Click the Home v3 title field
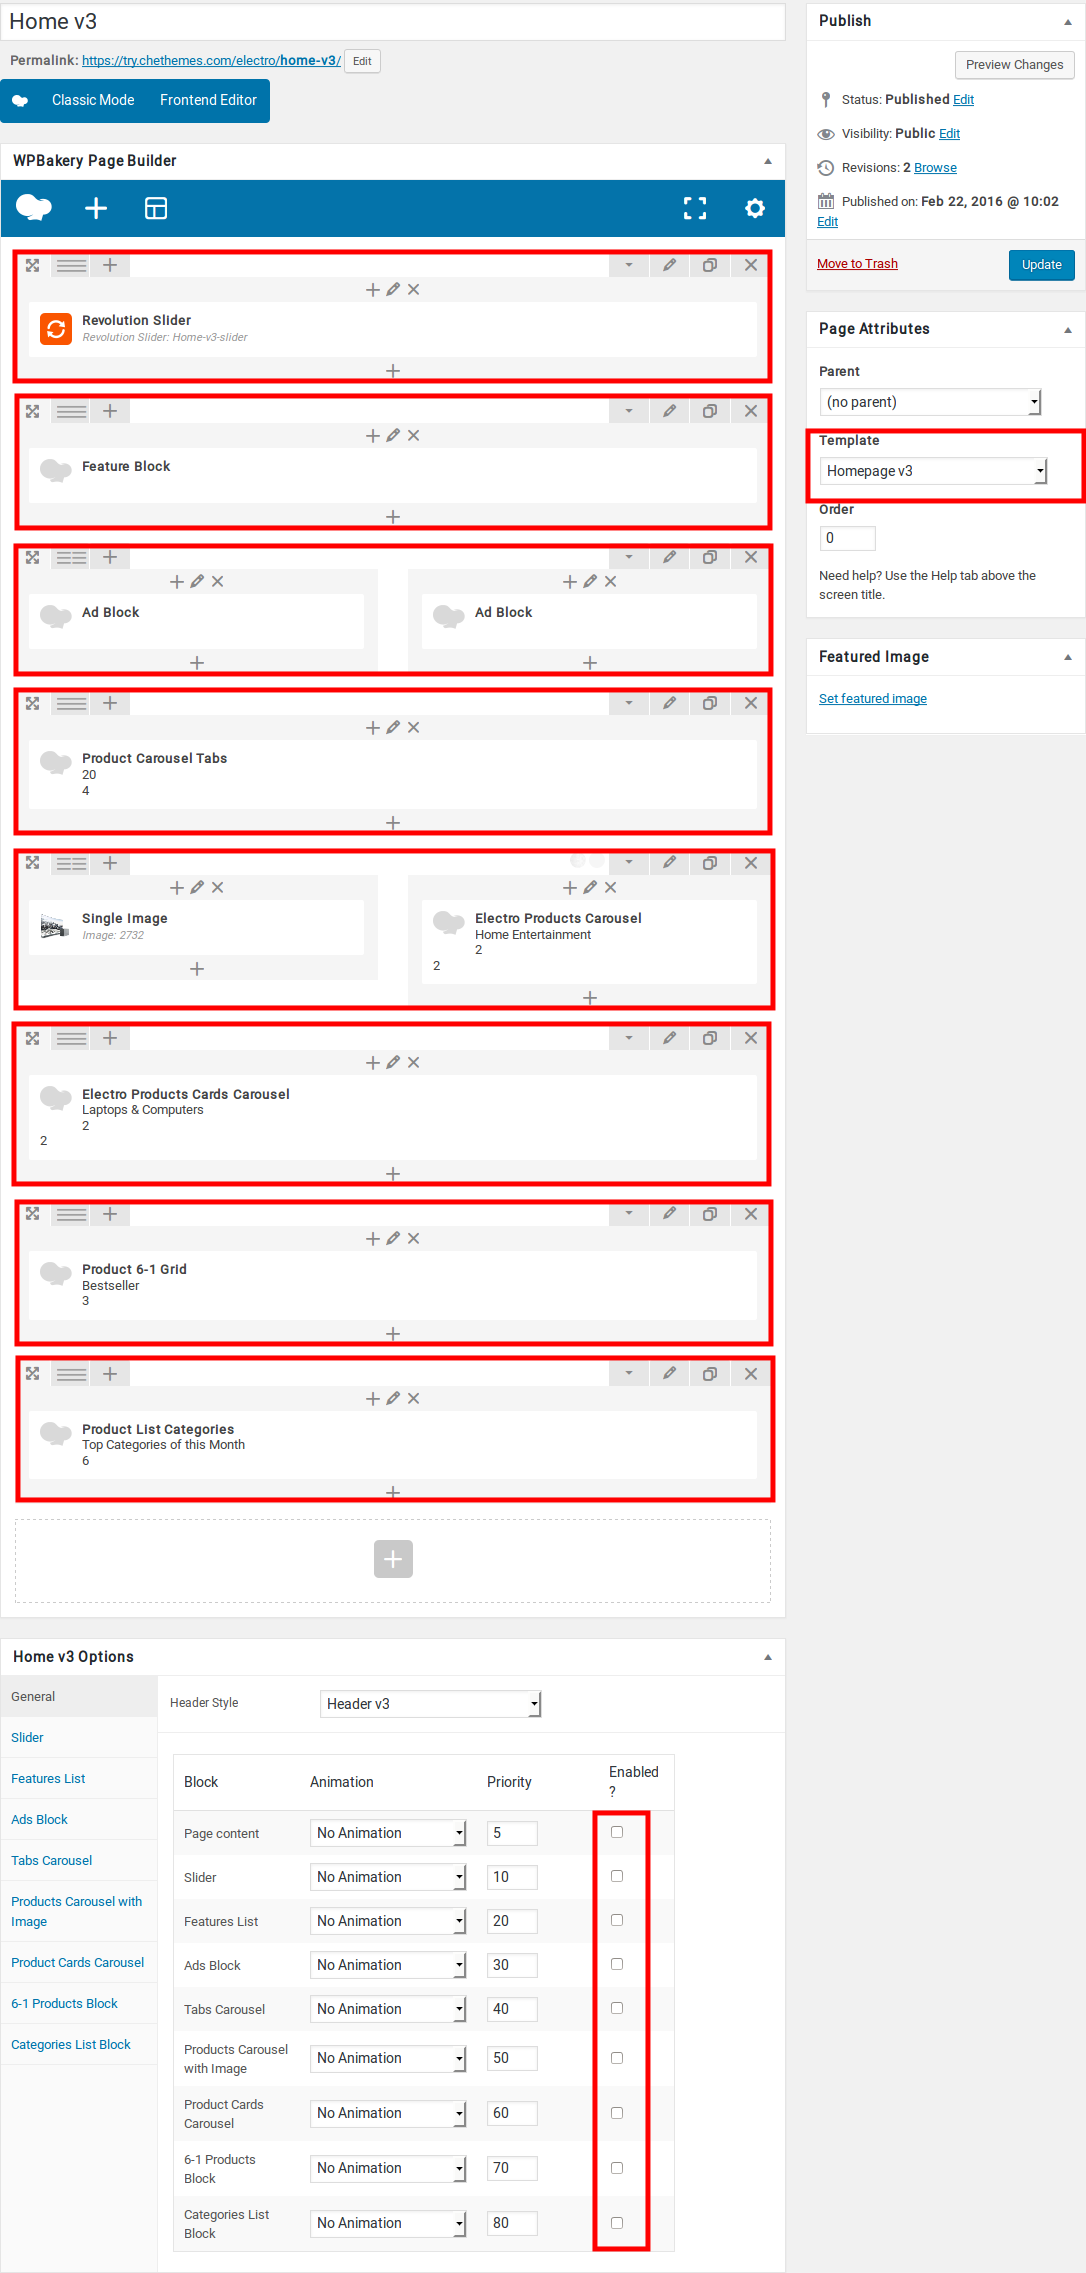The width and height of the screenshot is (1086, 2273). coord(393,22)
